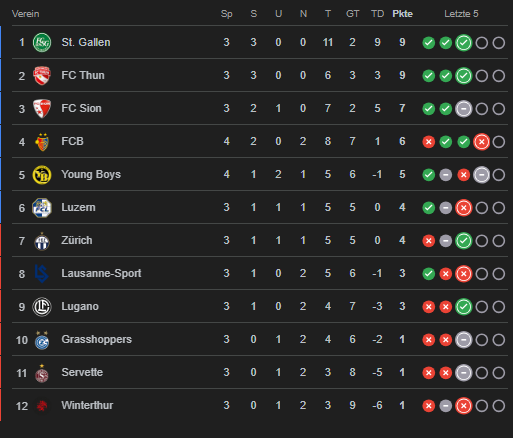Click St. Gallen's highlighted latest win marker
Screen dimensions: 513x438
[464, 43]
